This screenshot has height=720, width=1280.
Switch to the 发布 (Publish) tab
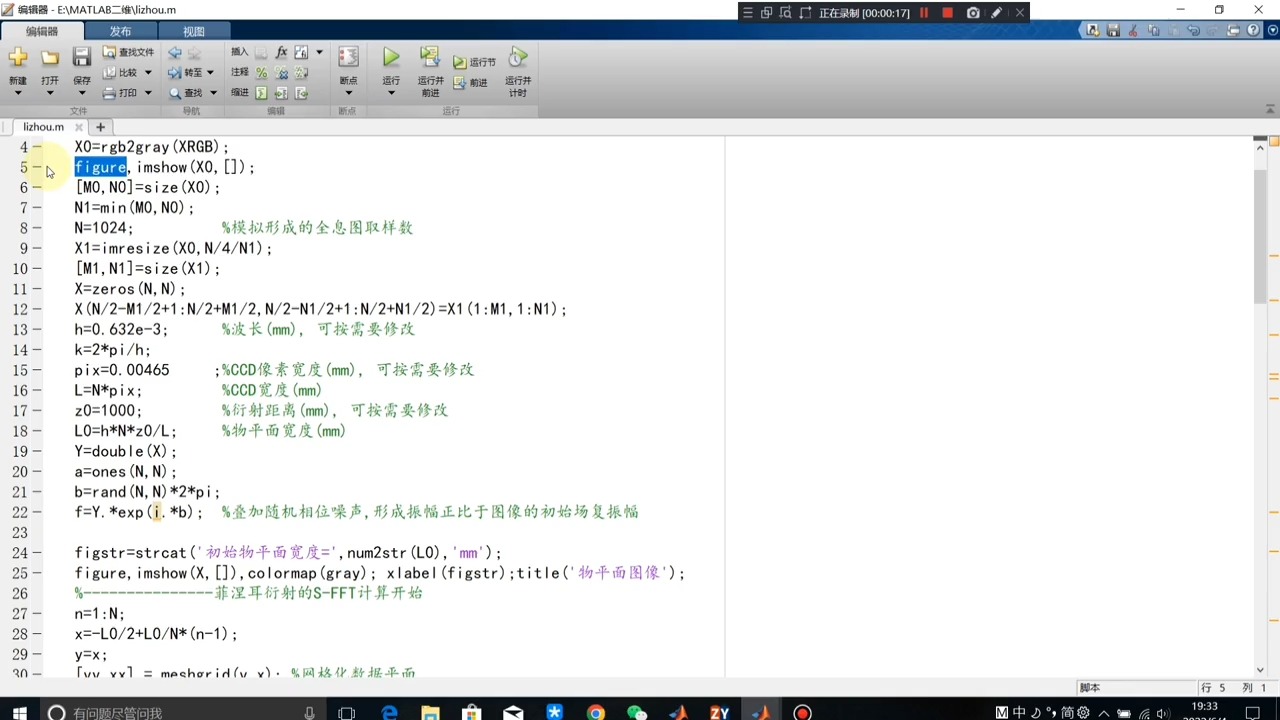pyautogui.click(x=120, y=31)
